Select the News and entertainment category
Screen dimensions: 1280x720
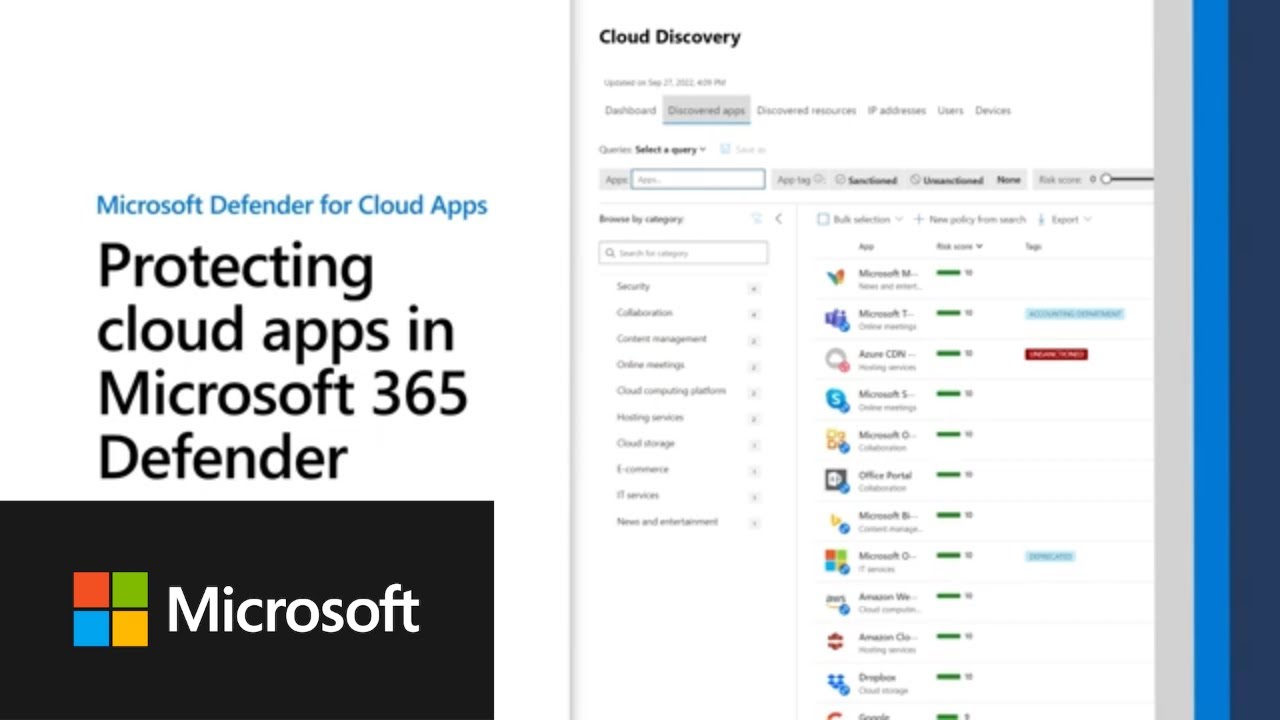click(x=667, y=522)
